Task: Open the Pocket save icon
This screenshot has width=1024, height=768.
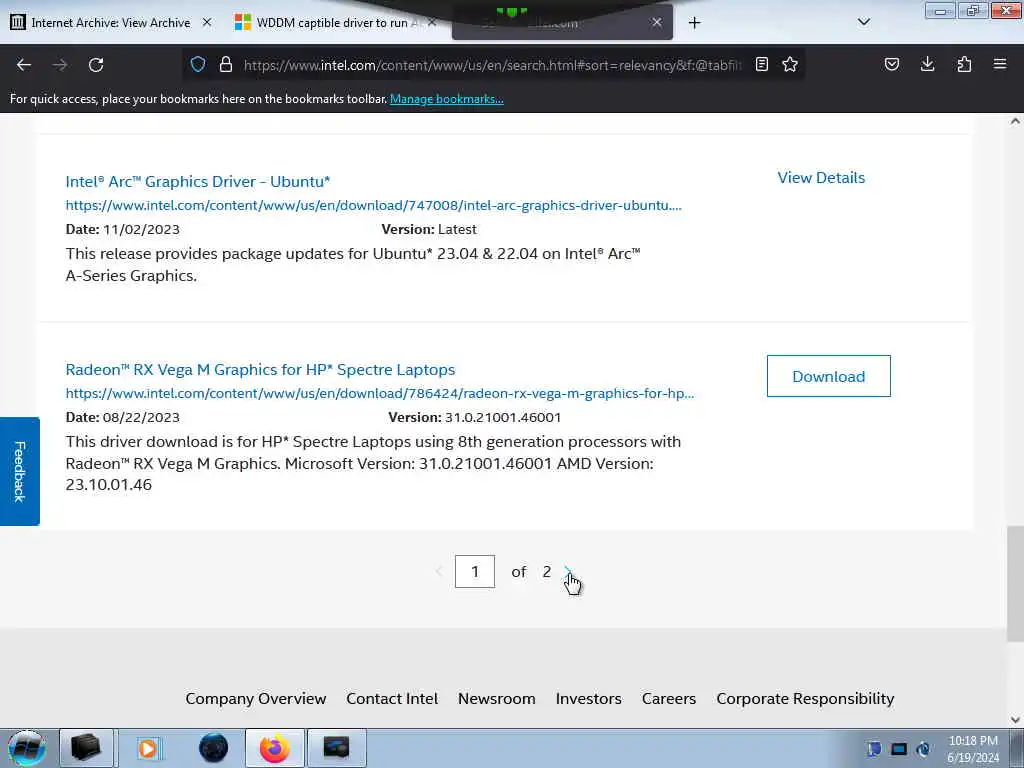Action: [x=892, y=64]
